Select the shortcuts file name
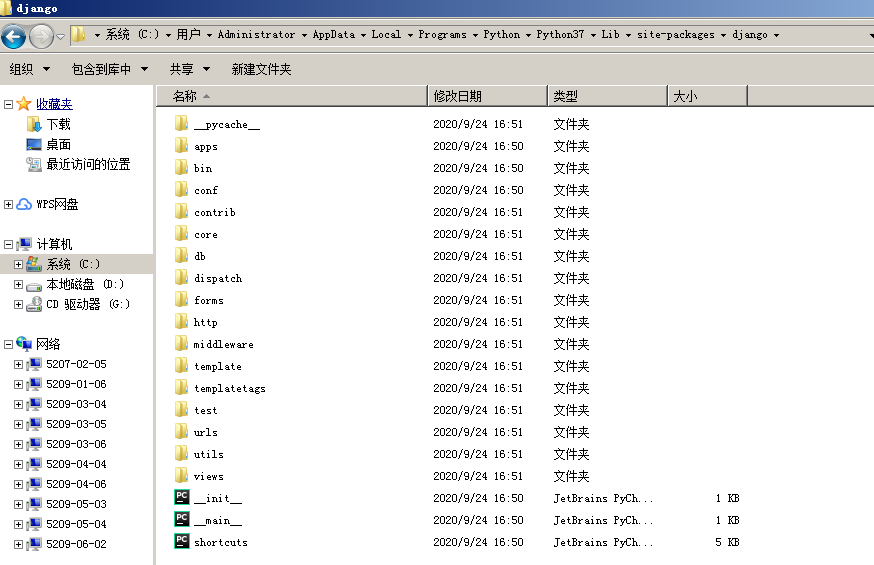Screen dimensions: 874x565 [x=221, y=542]
